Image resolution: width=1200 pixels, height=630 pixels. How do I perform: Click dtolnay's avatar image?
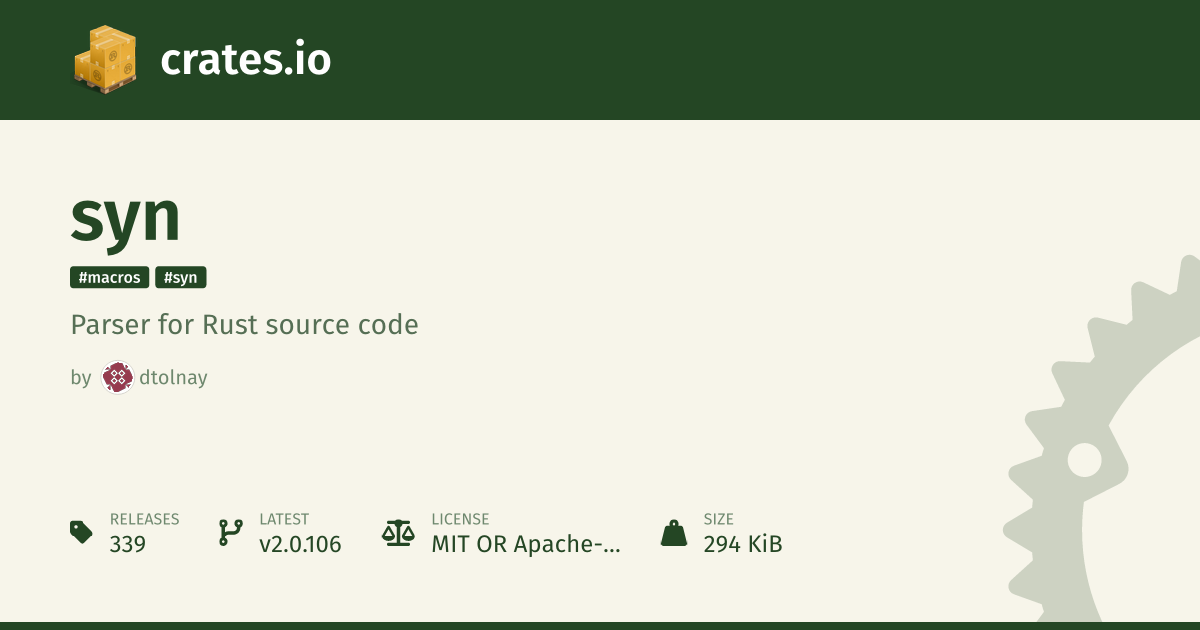(x=118, y=378)
